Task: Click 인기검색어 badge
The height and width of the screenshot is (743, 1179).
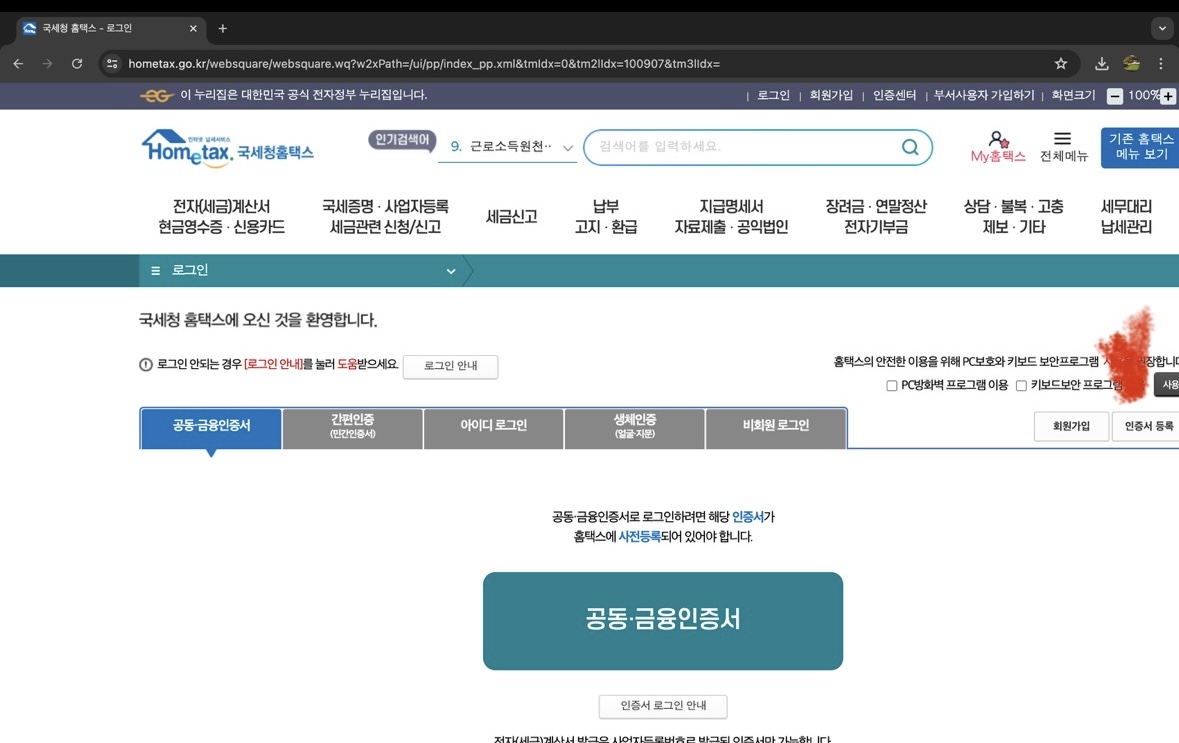Action: pyautogui.click(x=402, y=140)
